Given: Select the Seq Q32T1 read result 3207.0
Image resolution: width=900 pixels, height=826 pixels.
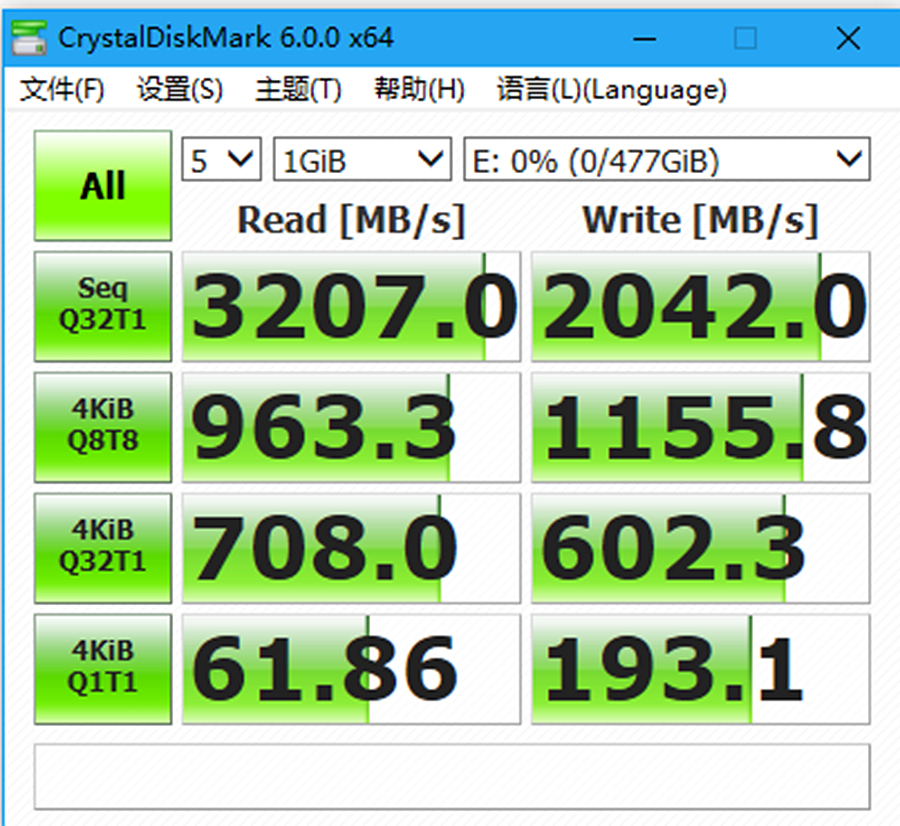Looking at the screenshot, I should click(x=350, y=305).
